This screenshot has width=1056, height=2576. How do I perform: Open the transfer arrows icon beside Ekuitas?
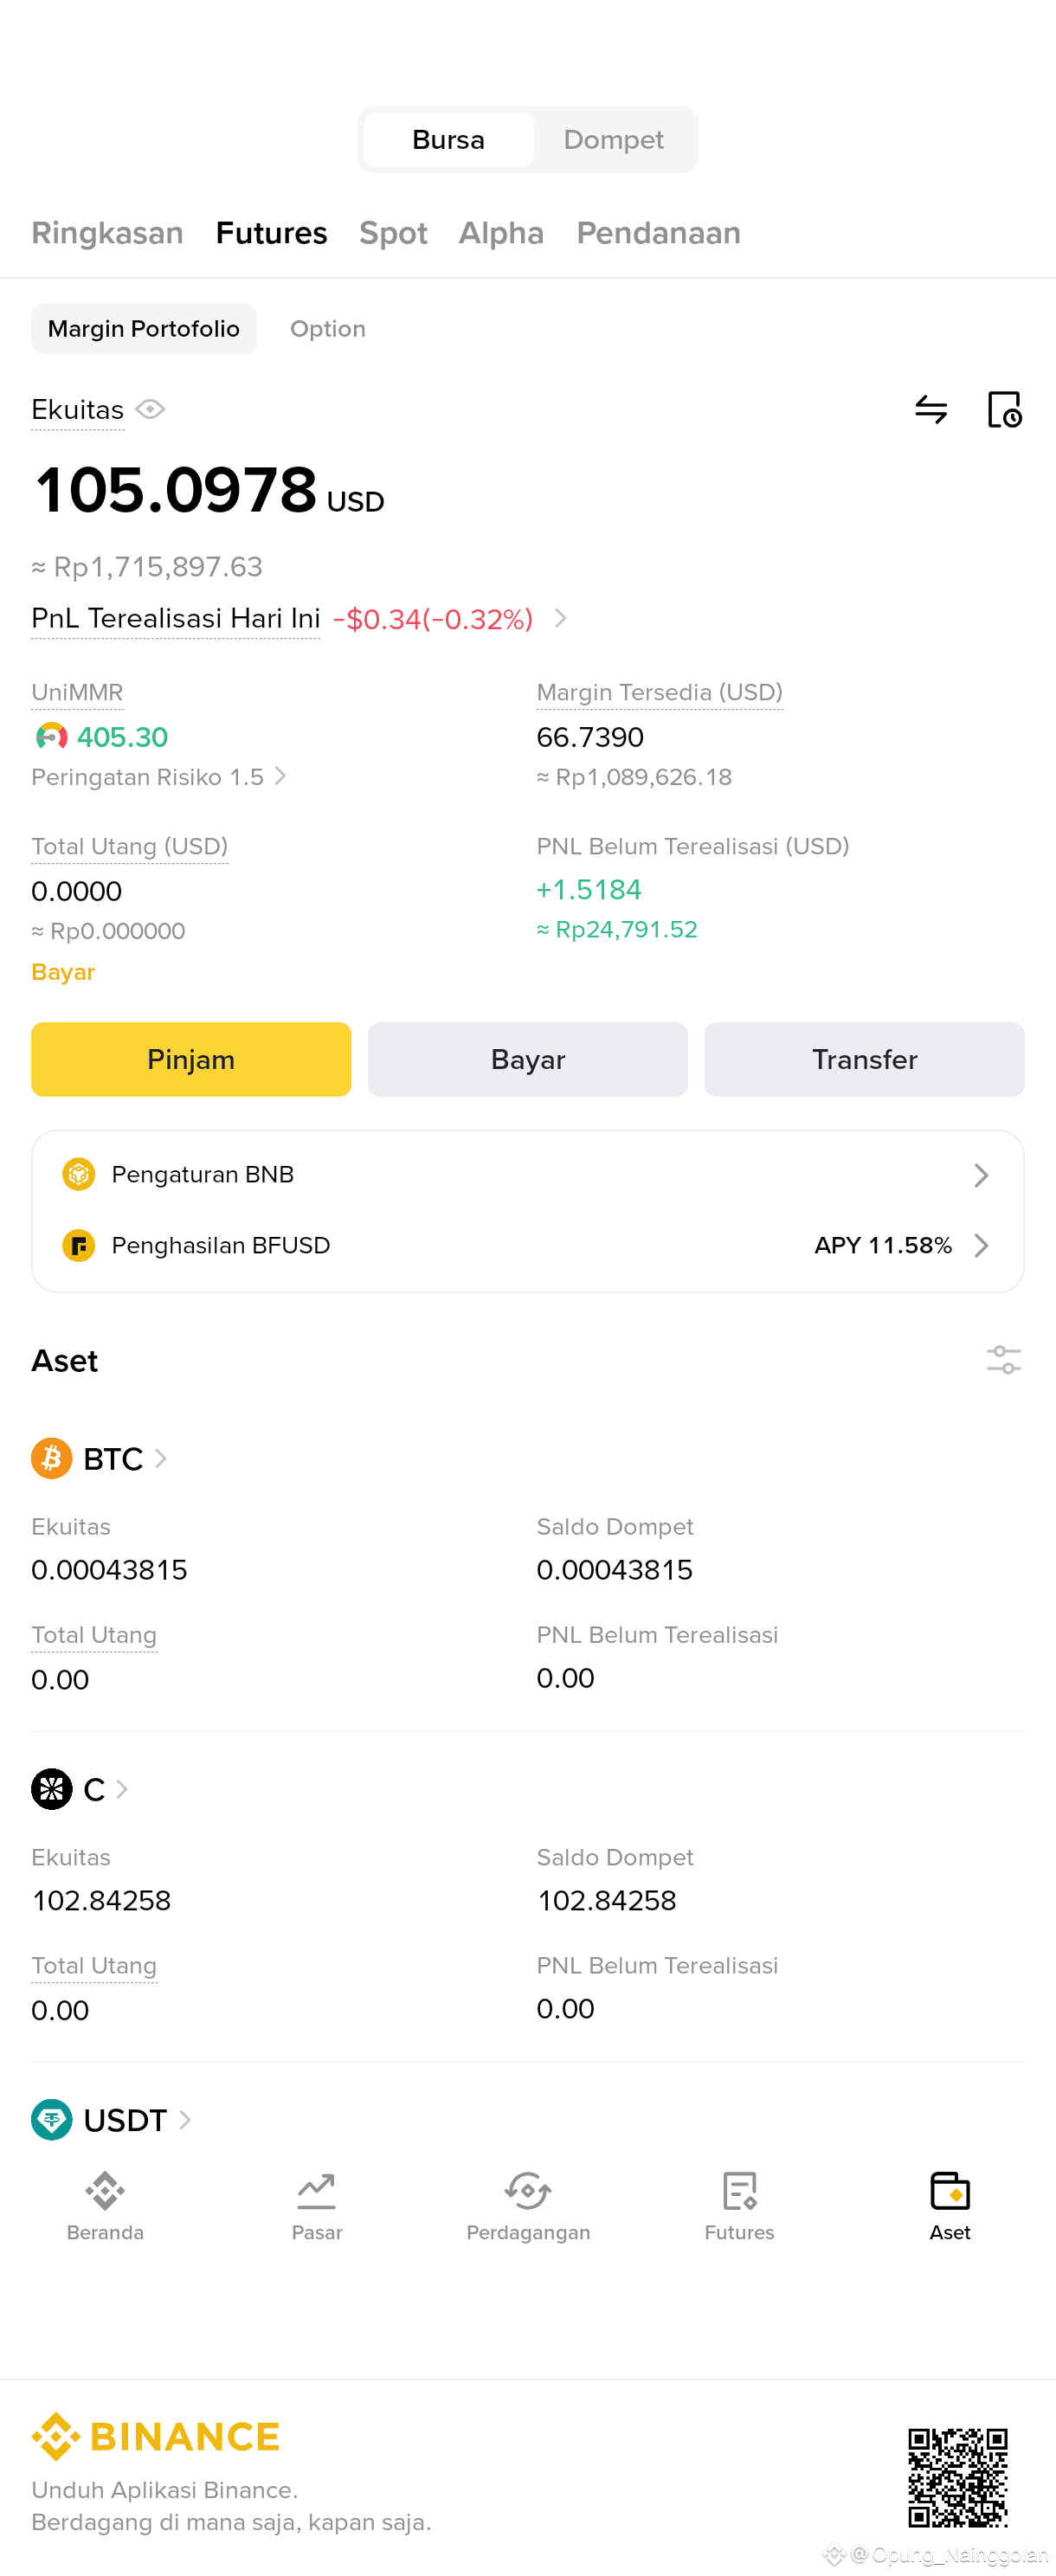point(931,409)
